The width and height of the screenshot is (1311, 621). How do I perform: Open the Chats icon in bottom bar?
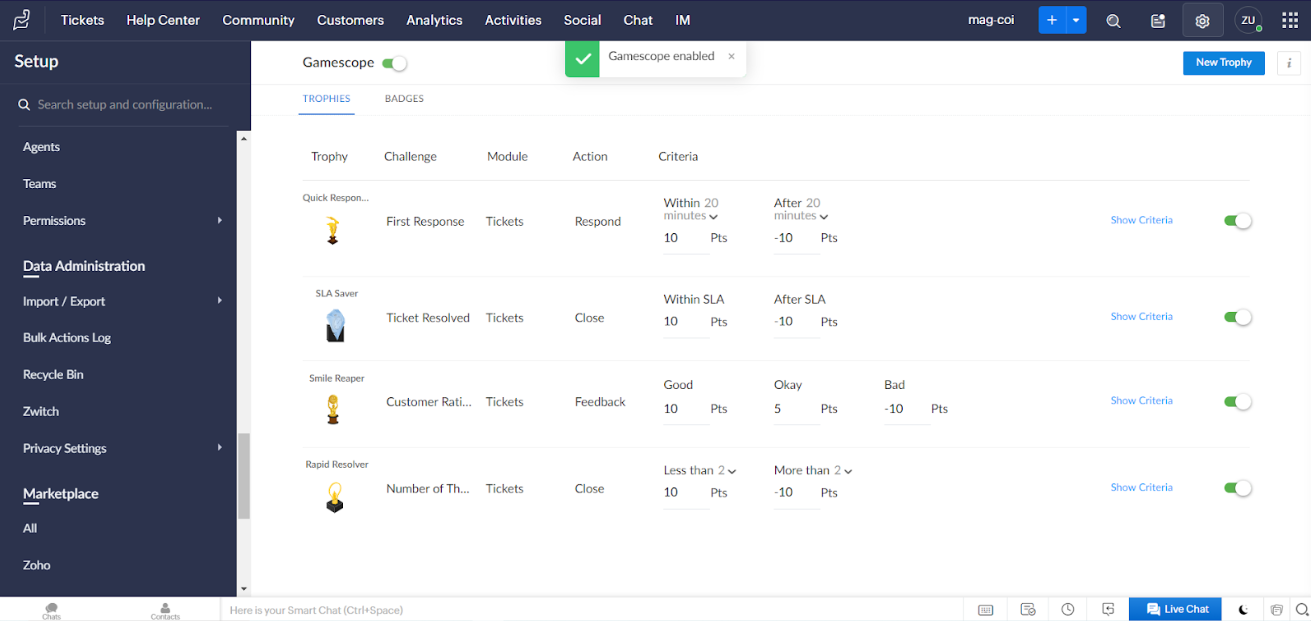[x=51, y=610]
